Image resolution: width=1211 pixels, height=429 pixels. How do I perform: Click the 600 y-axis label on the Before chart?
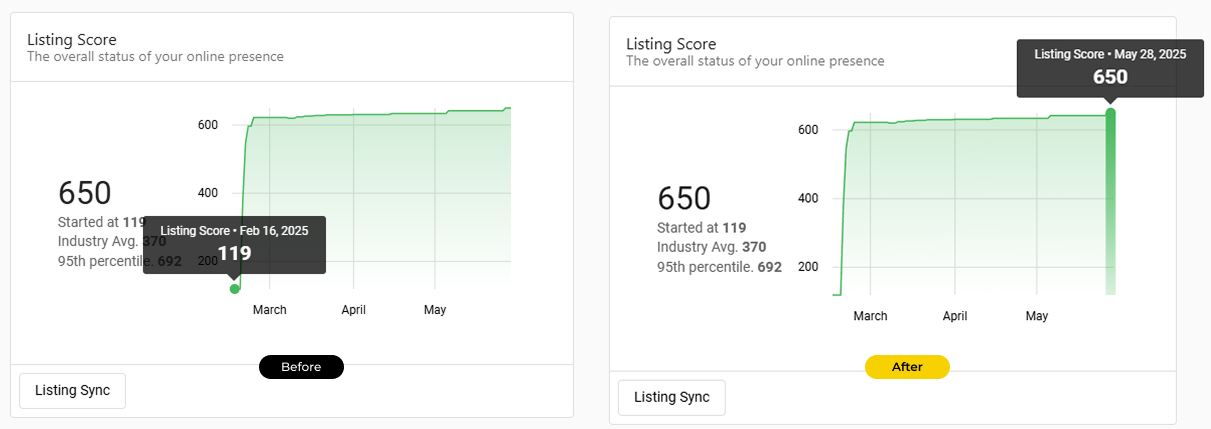(208, 125)
